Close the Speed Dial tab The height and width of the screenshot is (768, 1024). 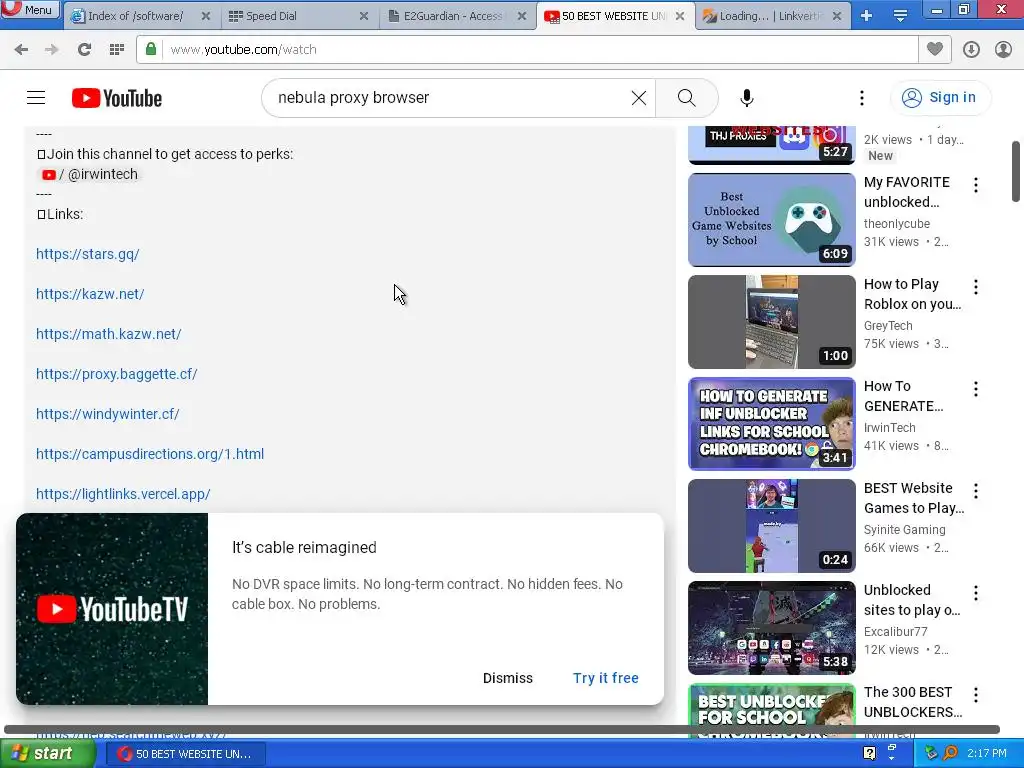pos(364,16)
